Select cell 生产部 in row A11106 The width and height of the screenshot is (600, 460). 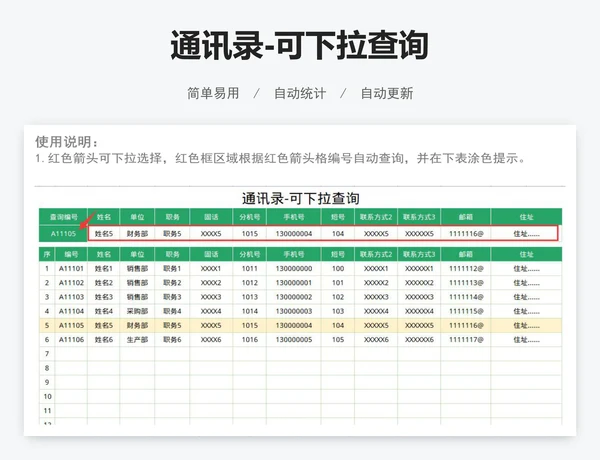(x=137, y=339)
